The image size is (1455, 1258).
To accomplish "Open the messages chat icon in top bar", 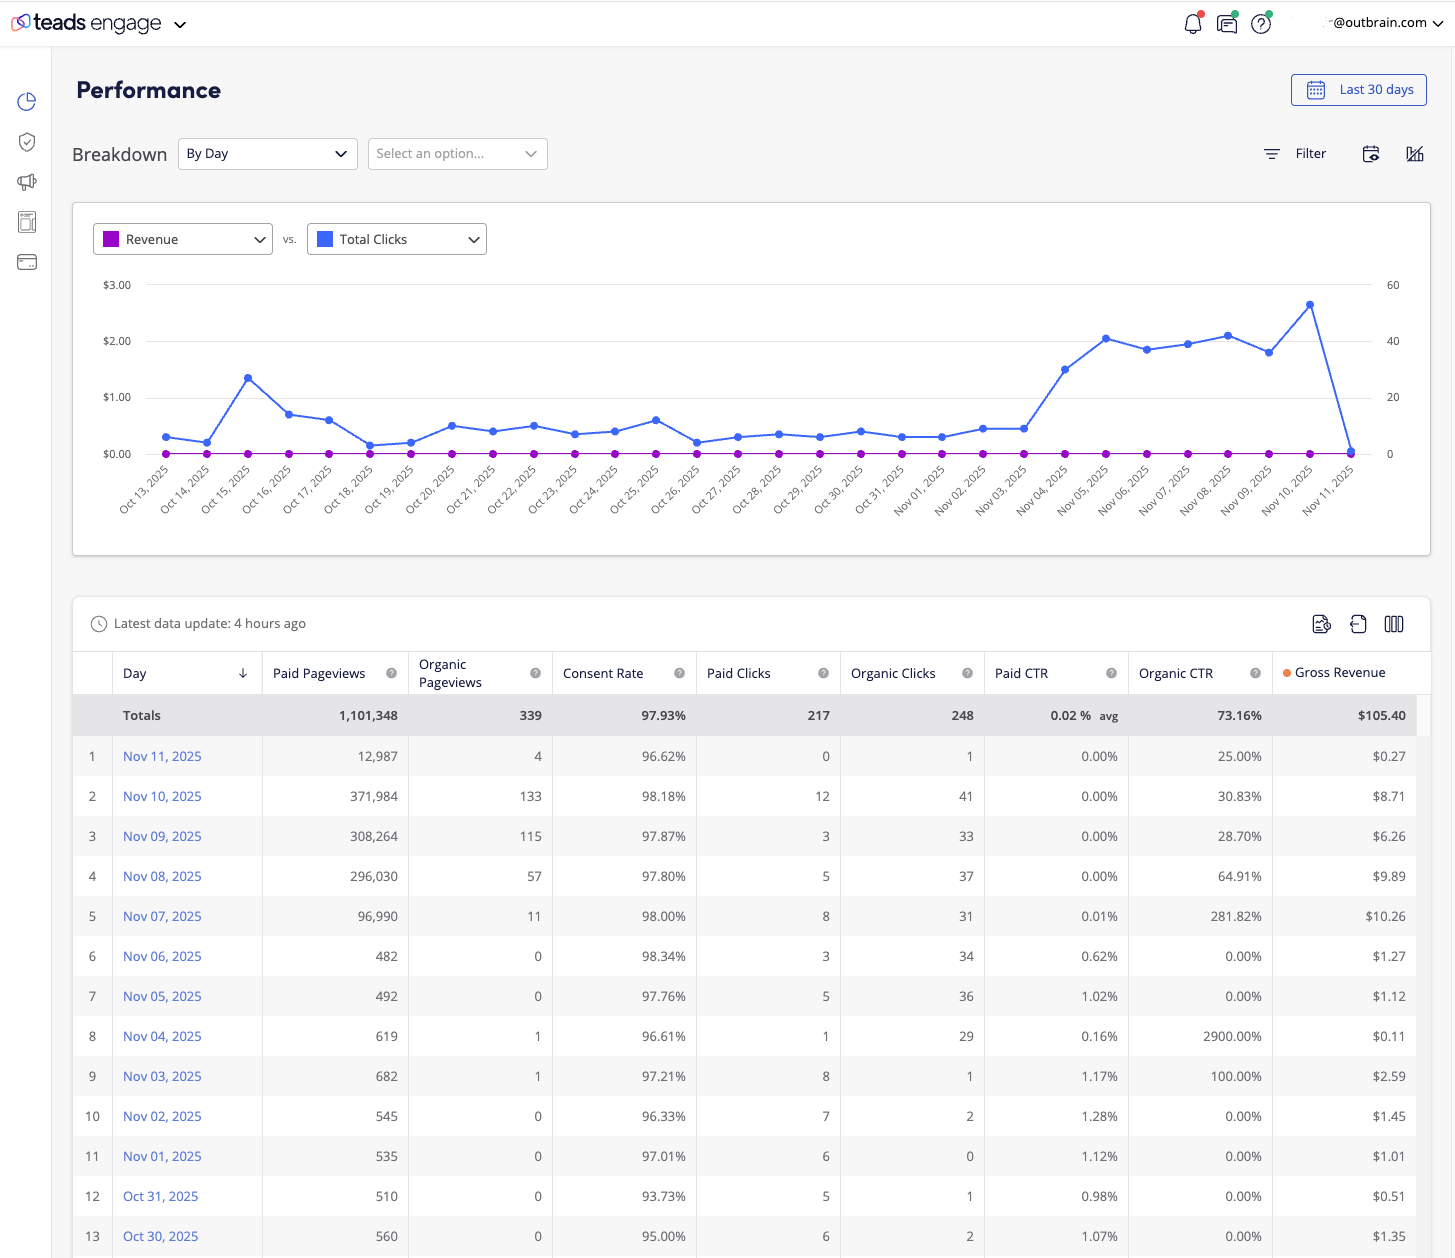I will (1227, 23).
